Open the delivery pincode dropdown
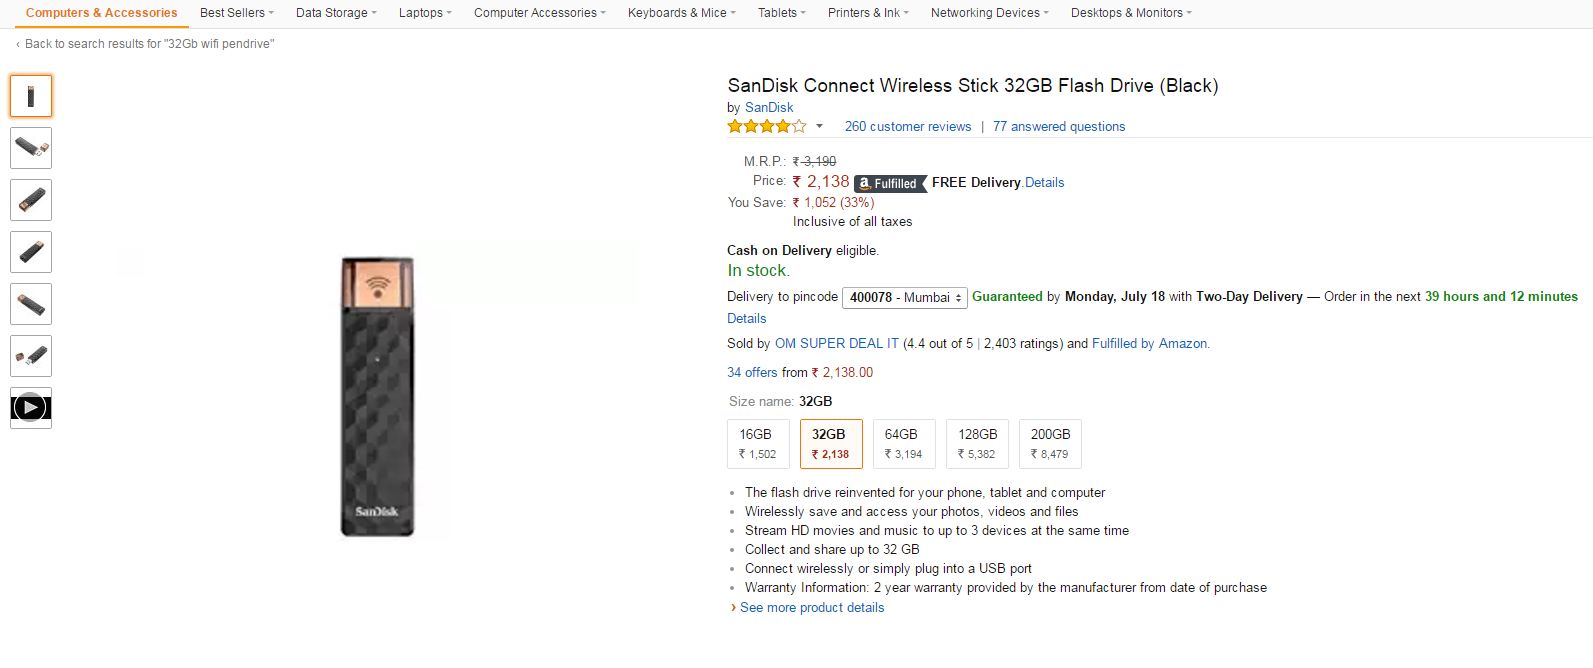Image resolution: width=1593 pixels, height=668 pixels. pos(905,297)
